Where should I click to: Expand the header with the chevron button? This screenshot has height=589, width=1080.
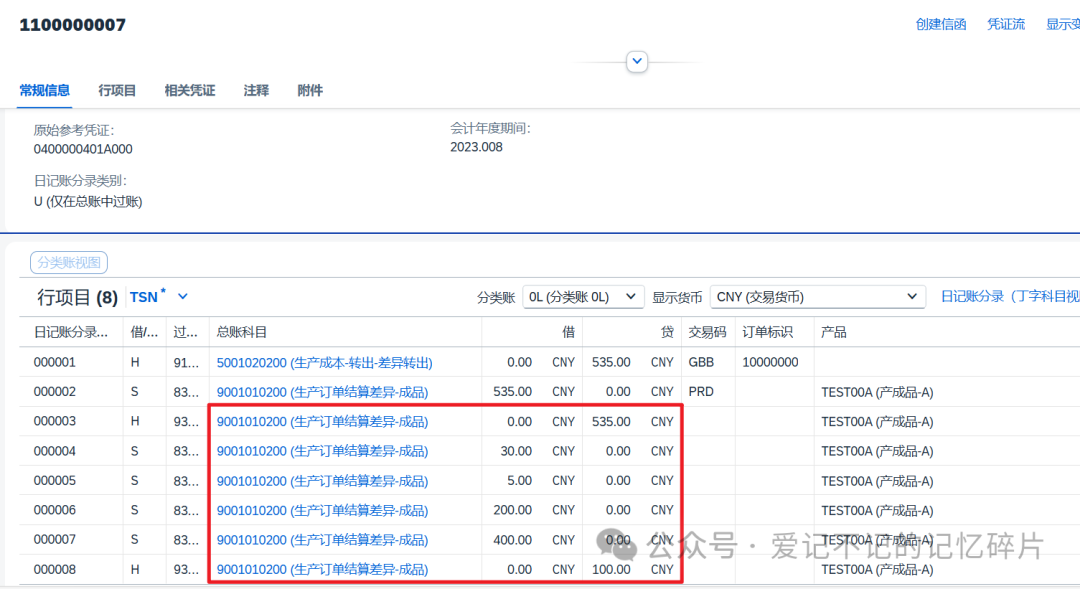(636, 61)
